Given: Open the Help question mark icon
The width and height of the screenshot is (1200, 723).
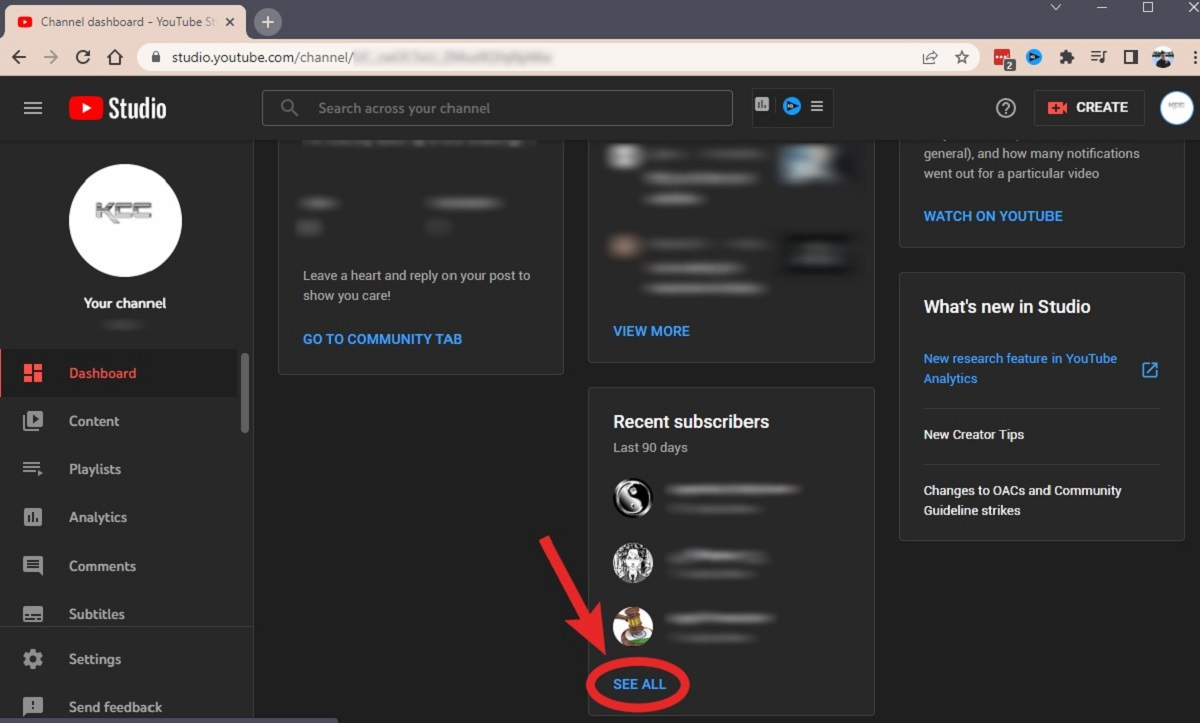Looking at the screenshot, I should [x=1006, y=108].
